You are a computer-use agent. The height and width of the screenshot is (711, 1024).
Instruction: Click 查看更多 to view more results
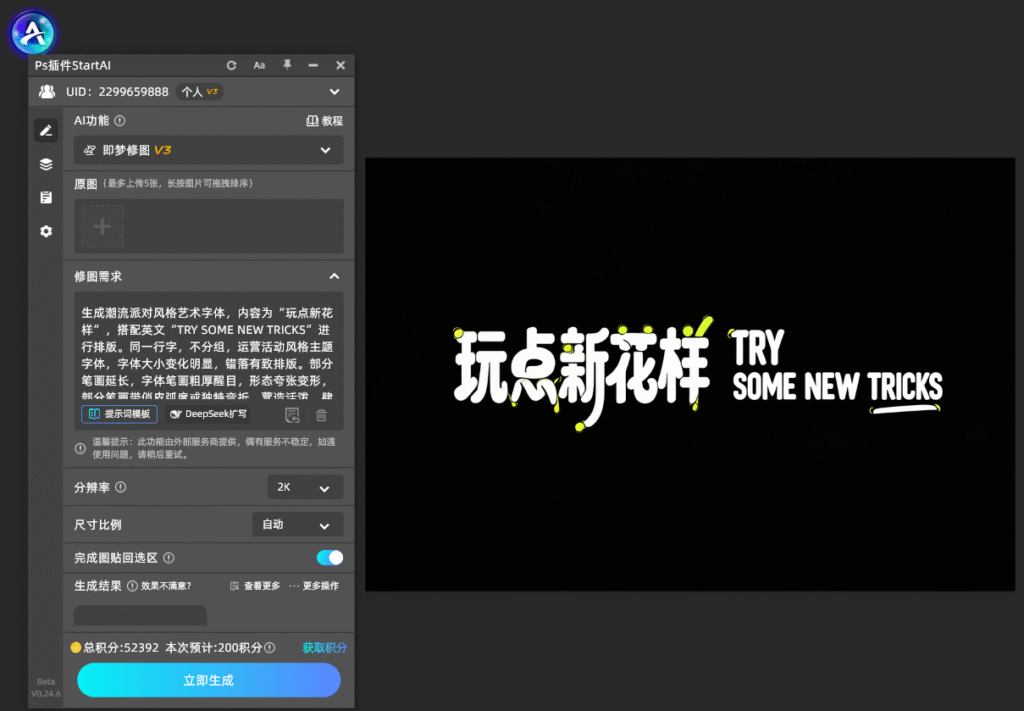255,586
